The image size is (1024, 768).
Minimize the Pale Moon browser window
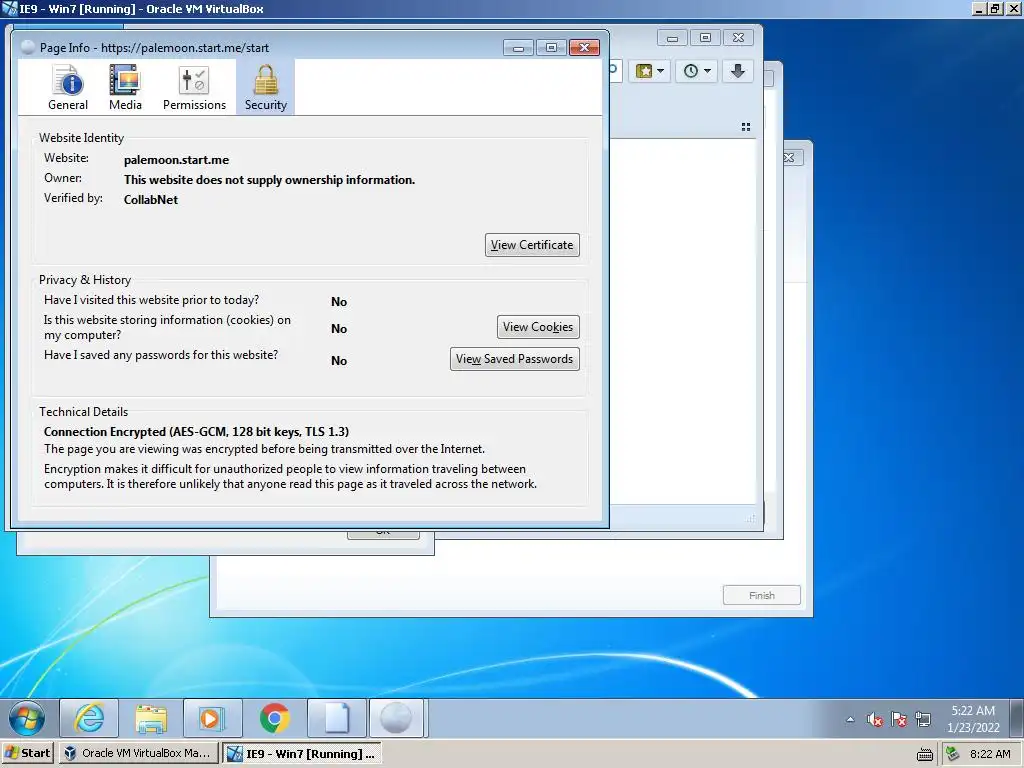[672, 38]
